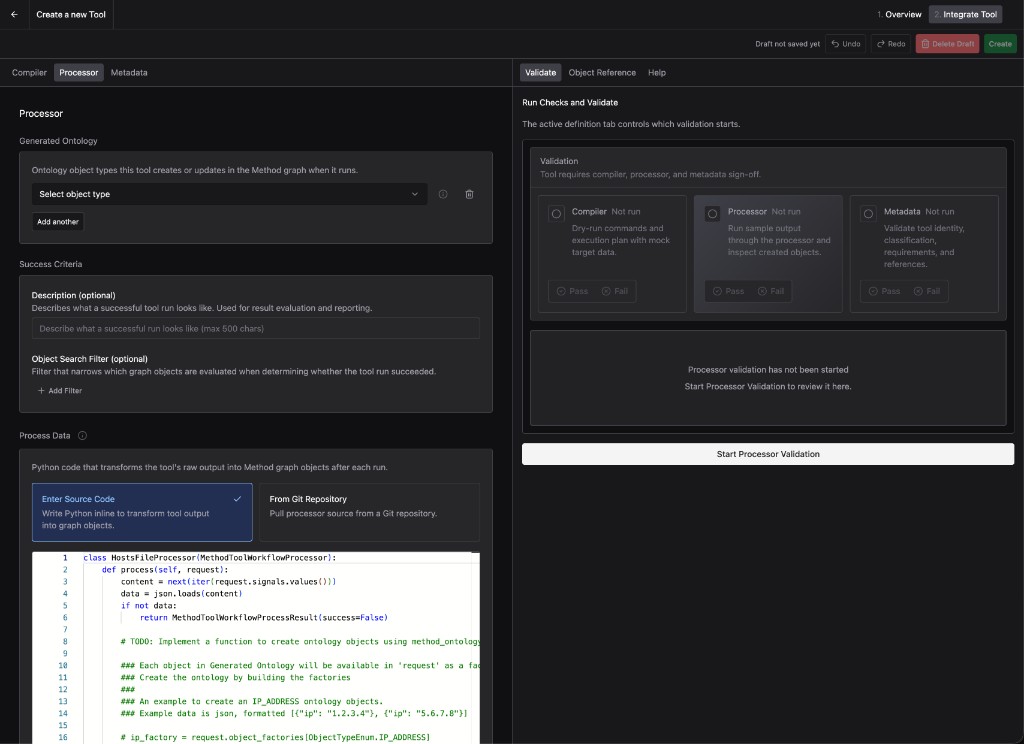Screen dimensions: 1024x744
Task: Click line number 16 in code gutter
Action: pyautogui.click(x=63, y=737)
